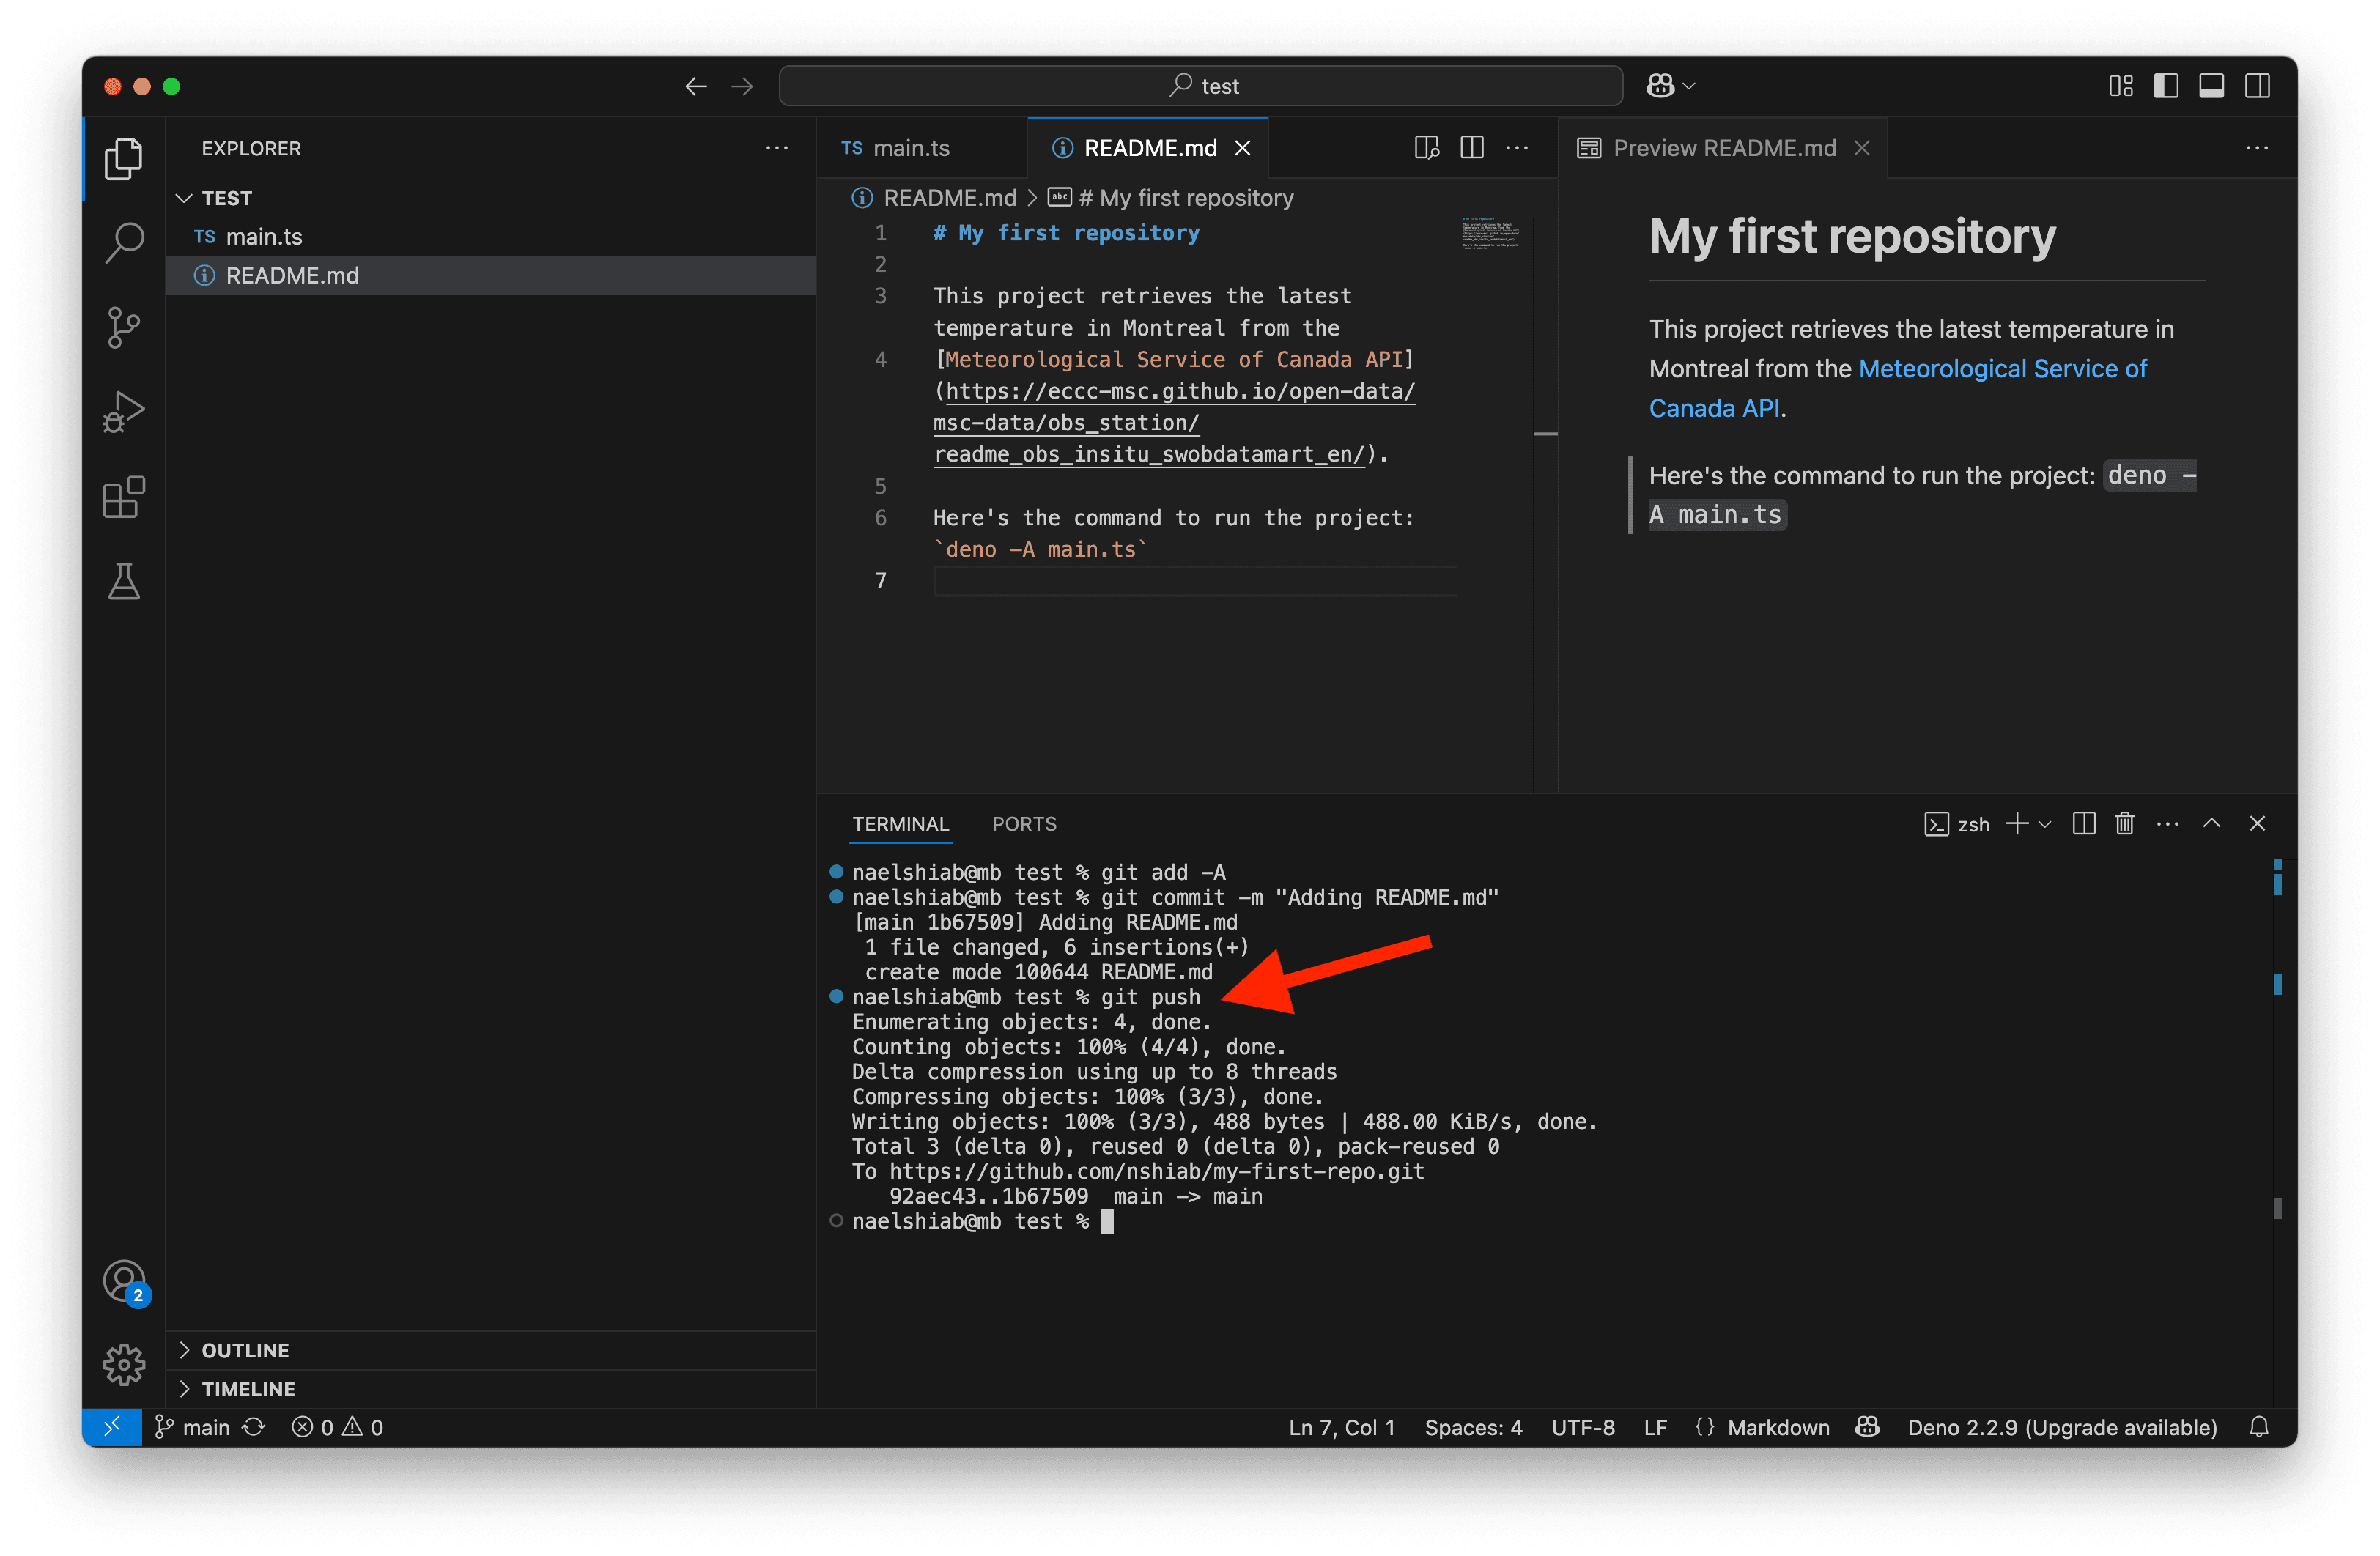
Task: Click Deno 2.2.9 upgrade status
Action: [x=2062, y=1427]
